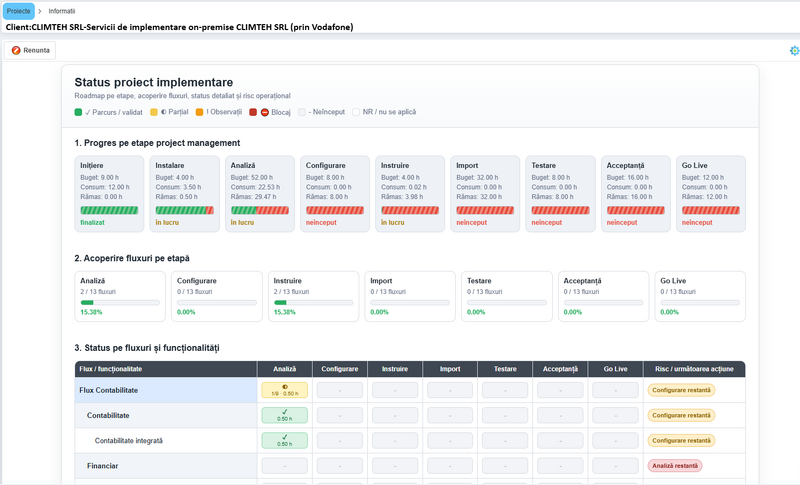Click '1. Progres pe etape project management' heading
The image size is (800, 485).
[157, 143]
